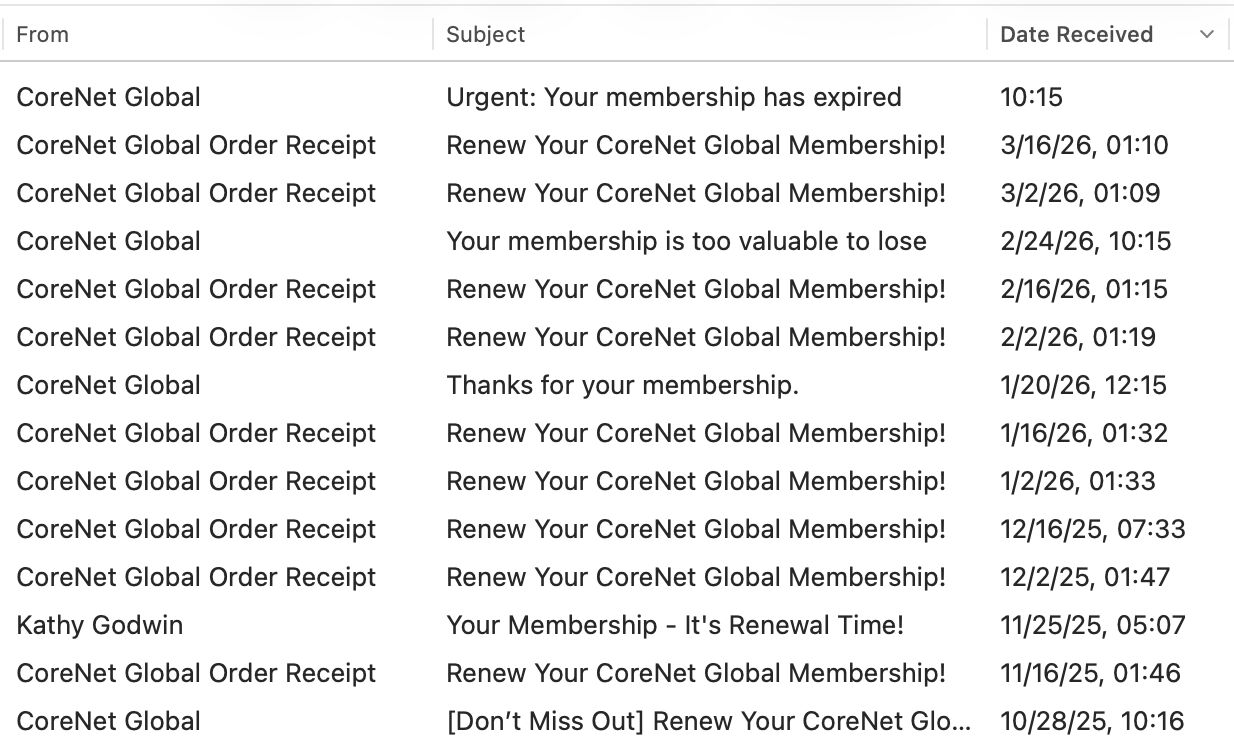The height and width of the screenshot is (752, 1234).
Task: Open the 'Thanks for your membership.' email
Action: pos(622,385)
